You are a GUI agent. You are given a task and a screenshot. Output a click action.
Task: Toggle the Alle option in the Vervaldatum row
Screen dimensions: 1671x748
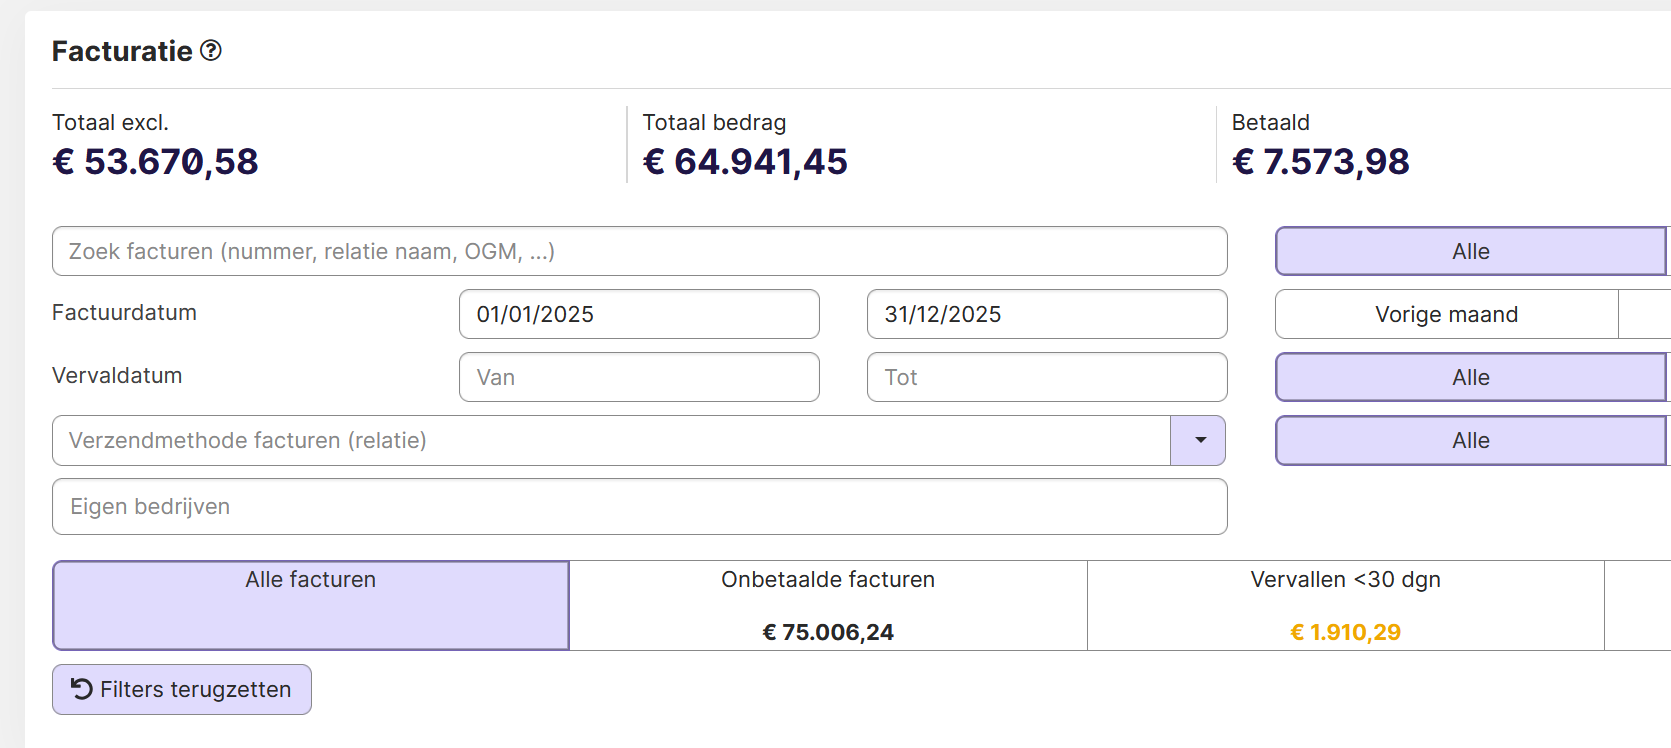tap(1471, 377)
